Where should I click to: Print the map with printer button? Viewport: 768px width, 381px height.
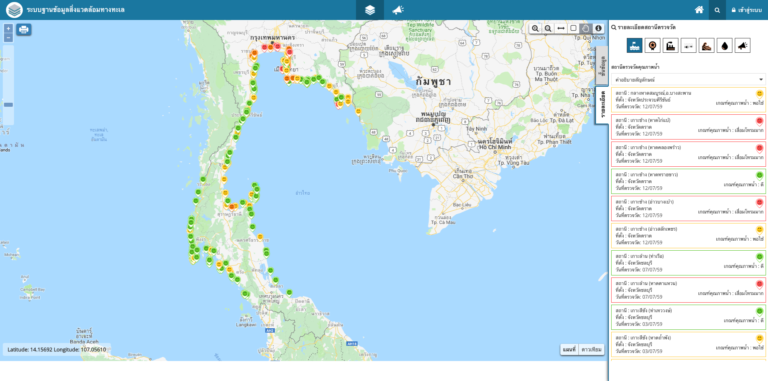(x=24, y=29)
